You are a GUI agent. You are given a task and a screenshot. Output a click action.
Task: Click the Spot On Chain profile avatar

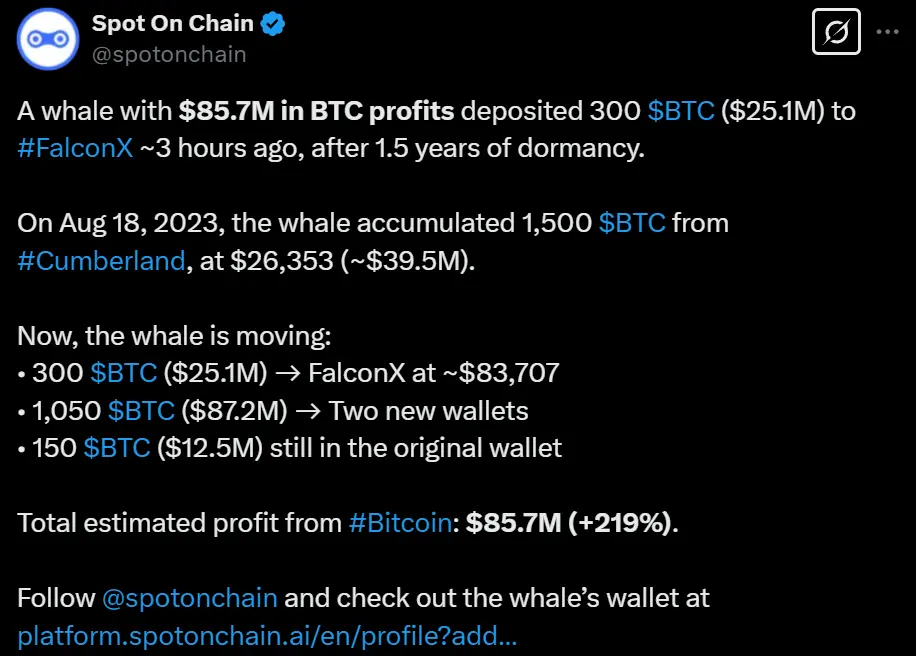pyautogui.click(x=49, y=39)
